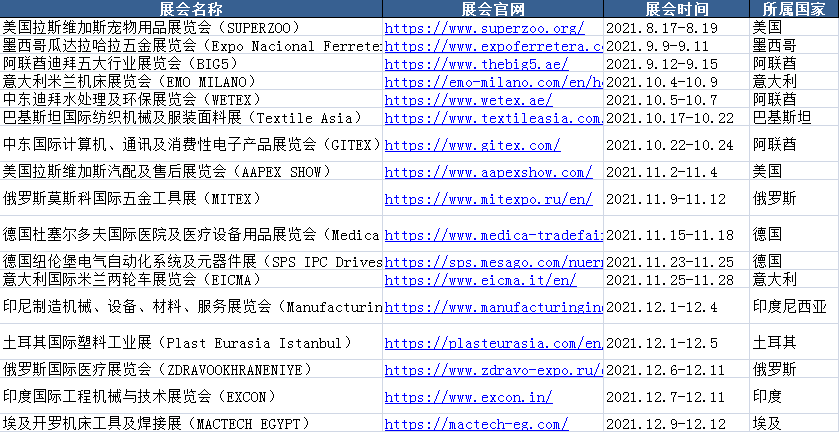Open the textileasia.com link
This screenshot has height=432, width=839.
(494, 118)
